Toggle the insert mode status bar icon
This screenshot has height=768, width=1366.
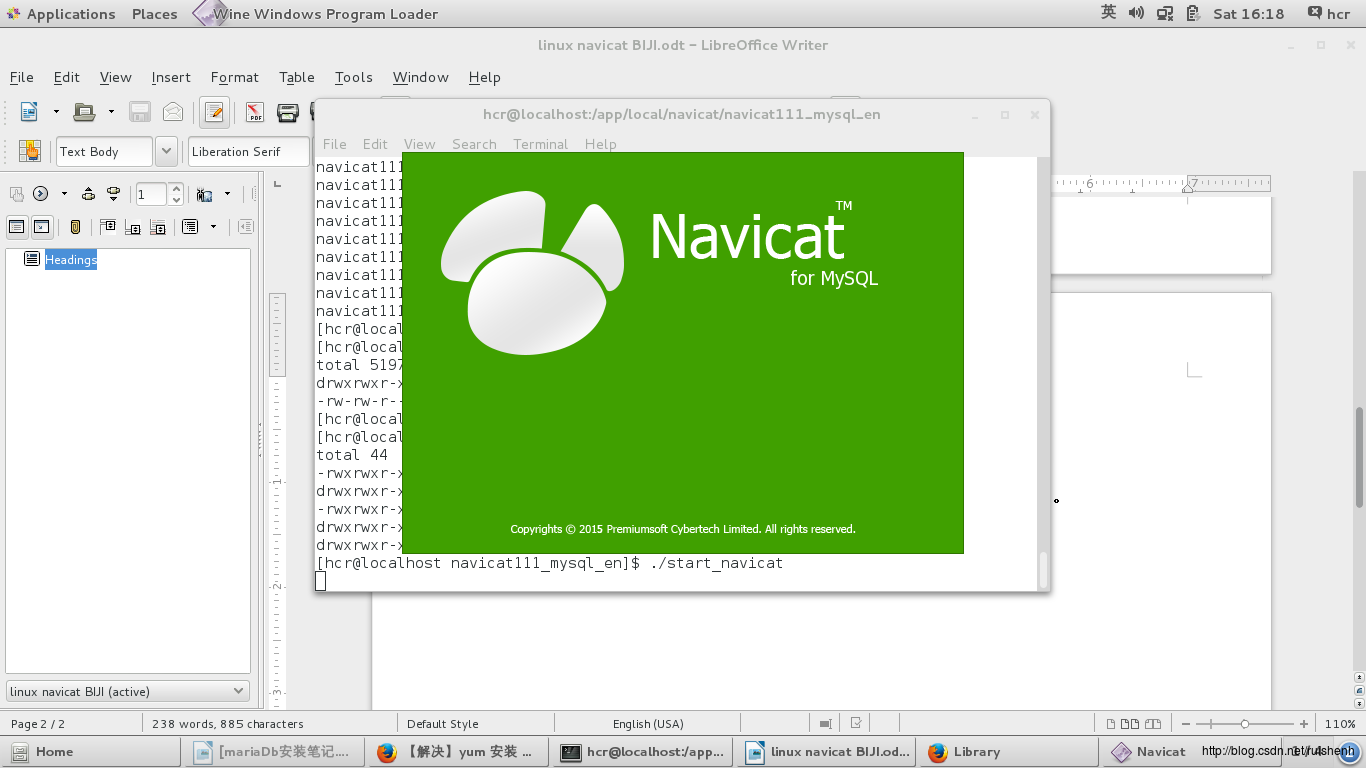pos(825,723)
